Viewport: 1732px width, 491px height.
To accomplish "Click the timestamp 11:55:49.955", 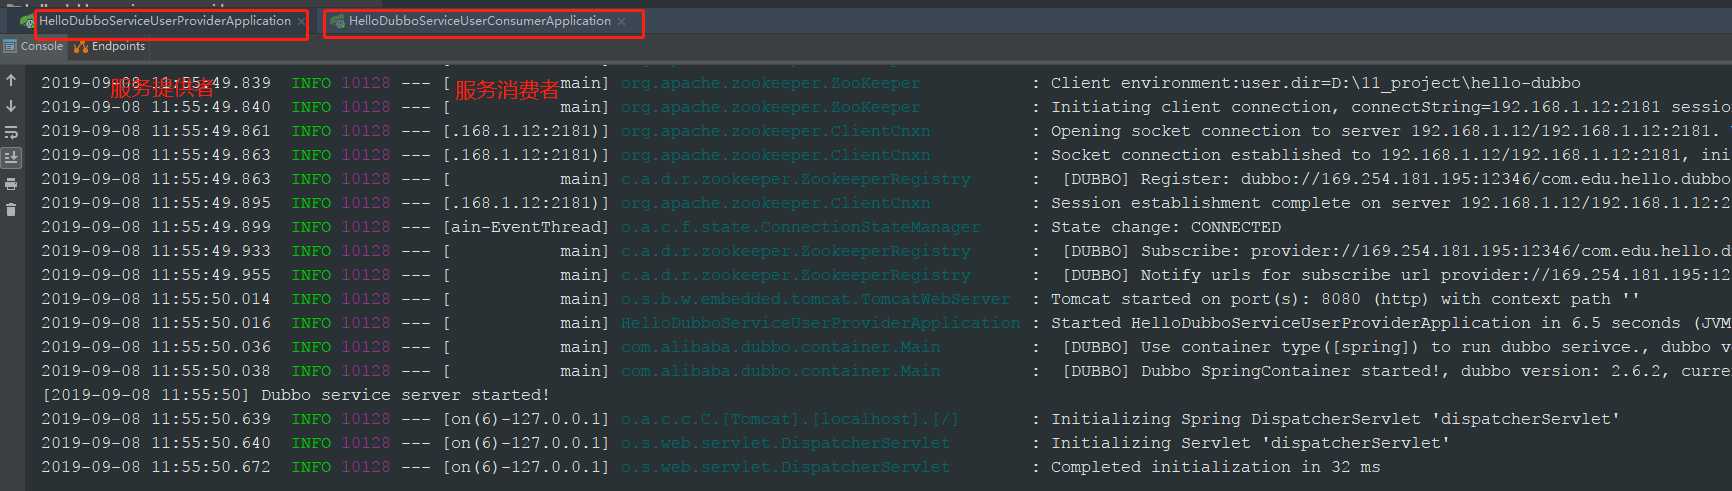I will (x=211, y=275).
